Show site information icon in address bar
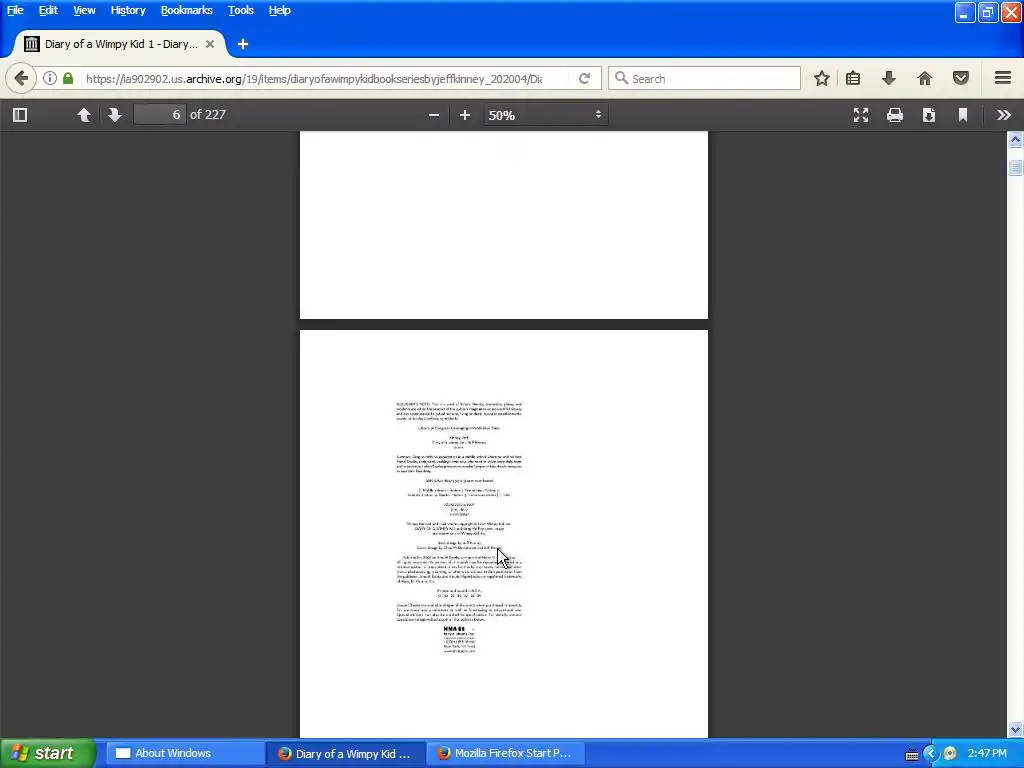Screen dimensions: 1024x768 50,78
